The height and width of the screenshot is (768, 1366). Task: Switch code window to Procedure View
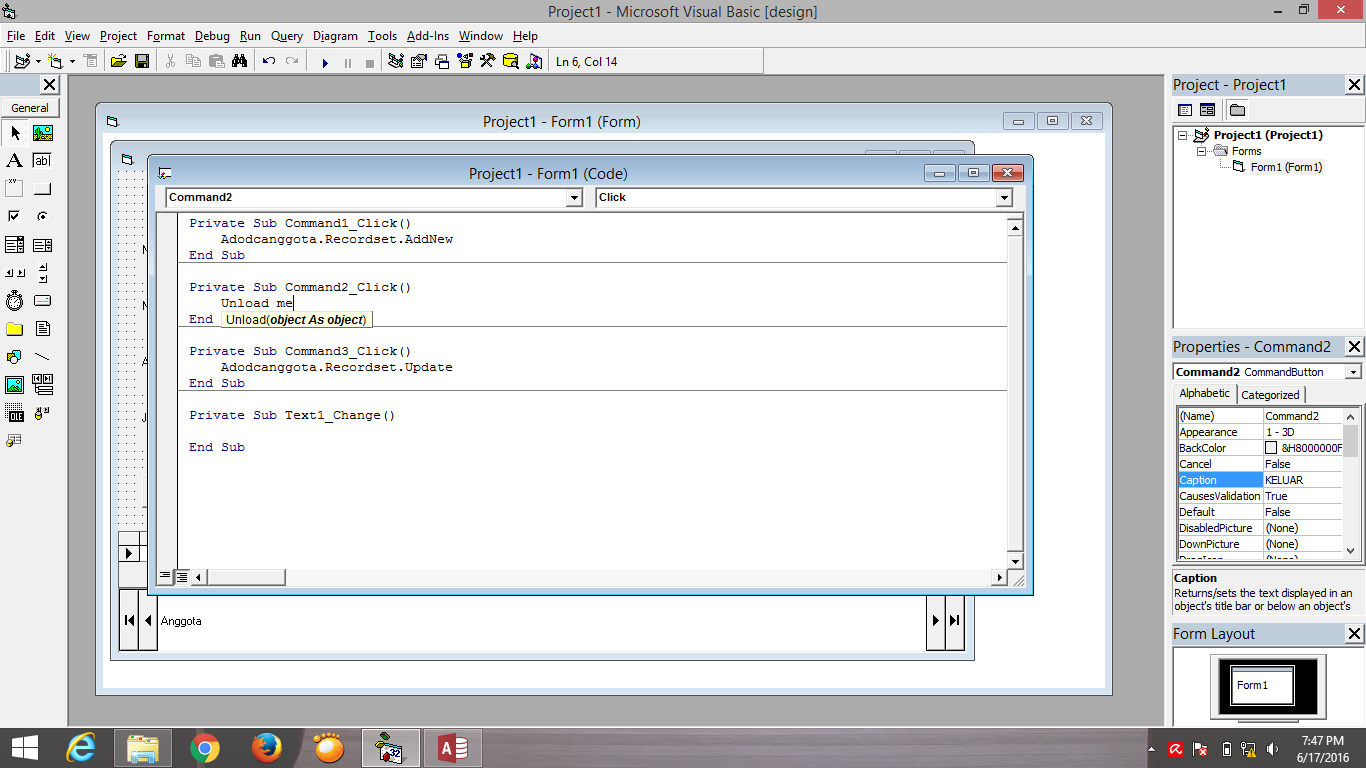click(165, 576)
